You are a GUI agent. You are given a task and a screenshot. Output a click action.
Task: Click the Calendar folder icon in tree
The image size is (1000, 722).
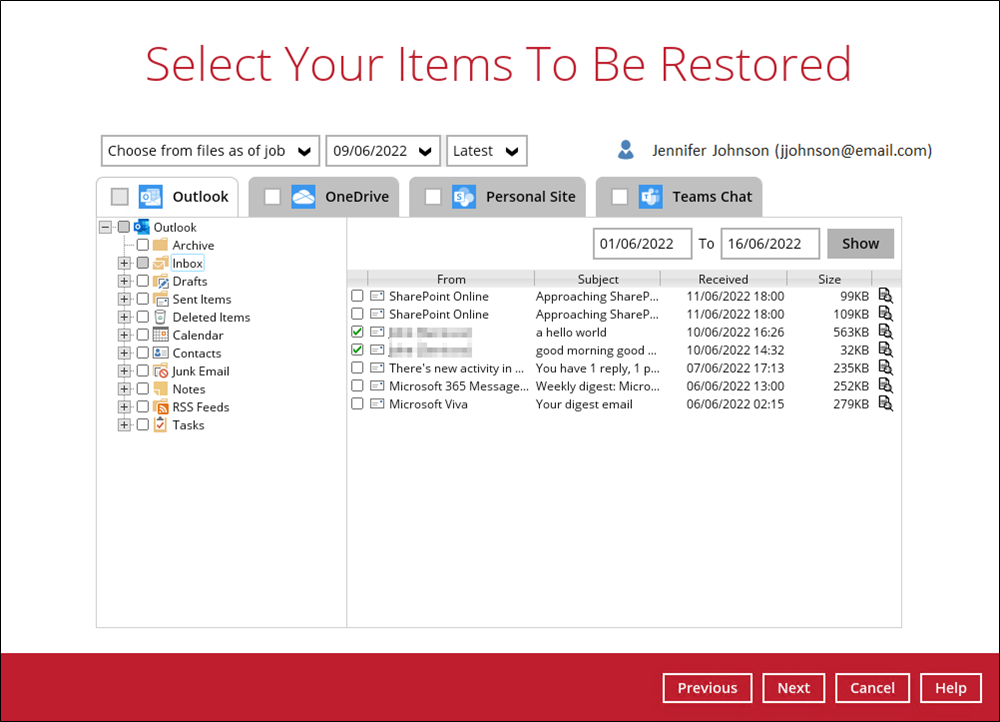[160, 335]
